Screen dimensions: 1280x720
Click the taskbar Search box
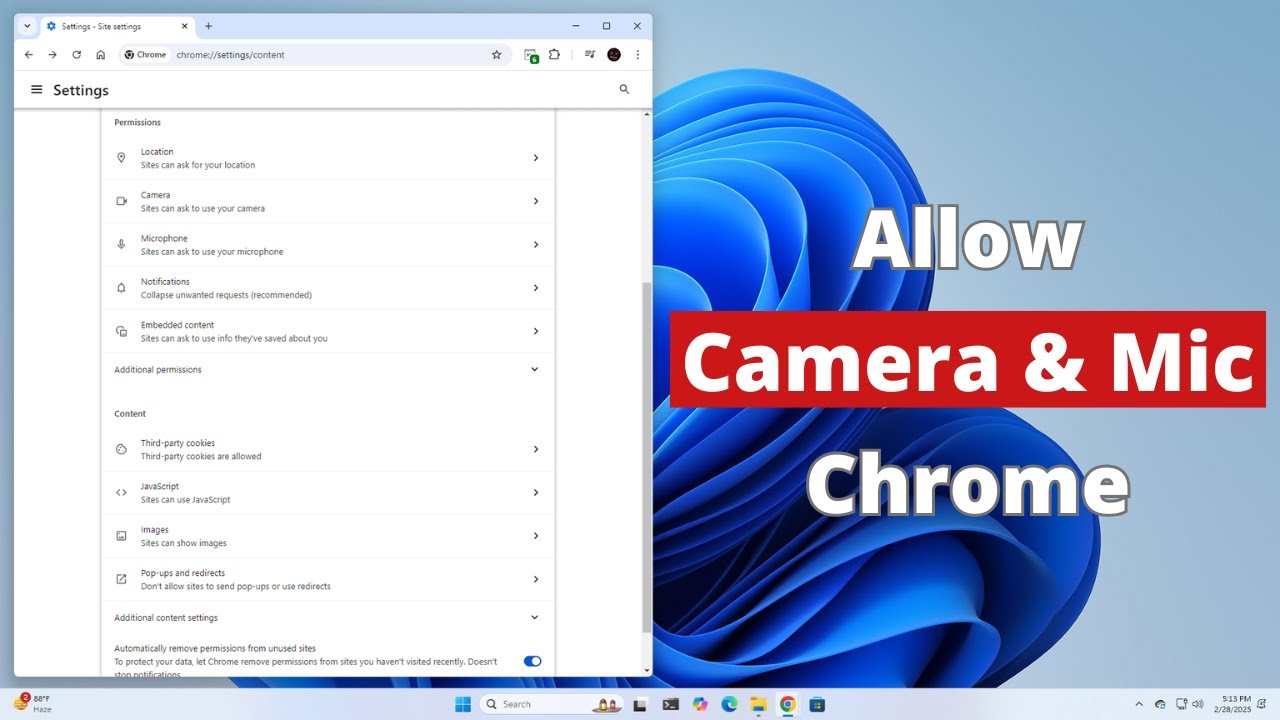[552, 704]
